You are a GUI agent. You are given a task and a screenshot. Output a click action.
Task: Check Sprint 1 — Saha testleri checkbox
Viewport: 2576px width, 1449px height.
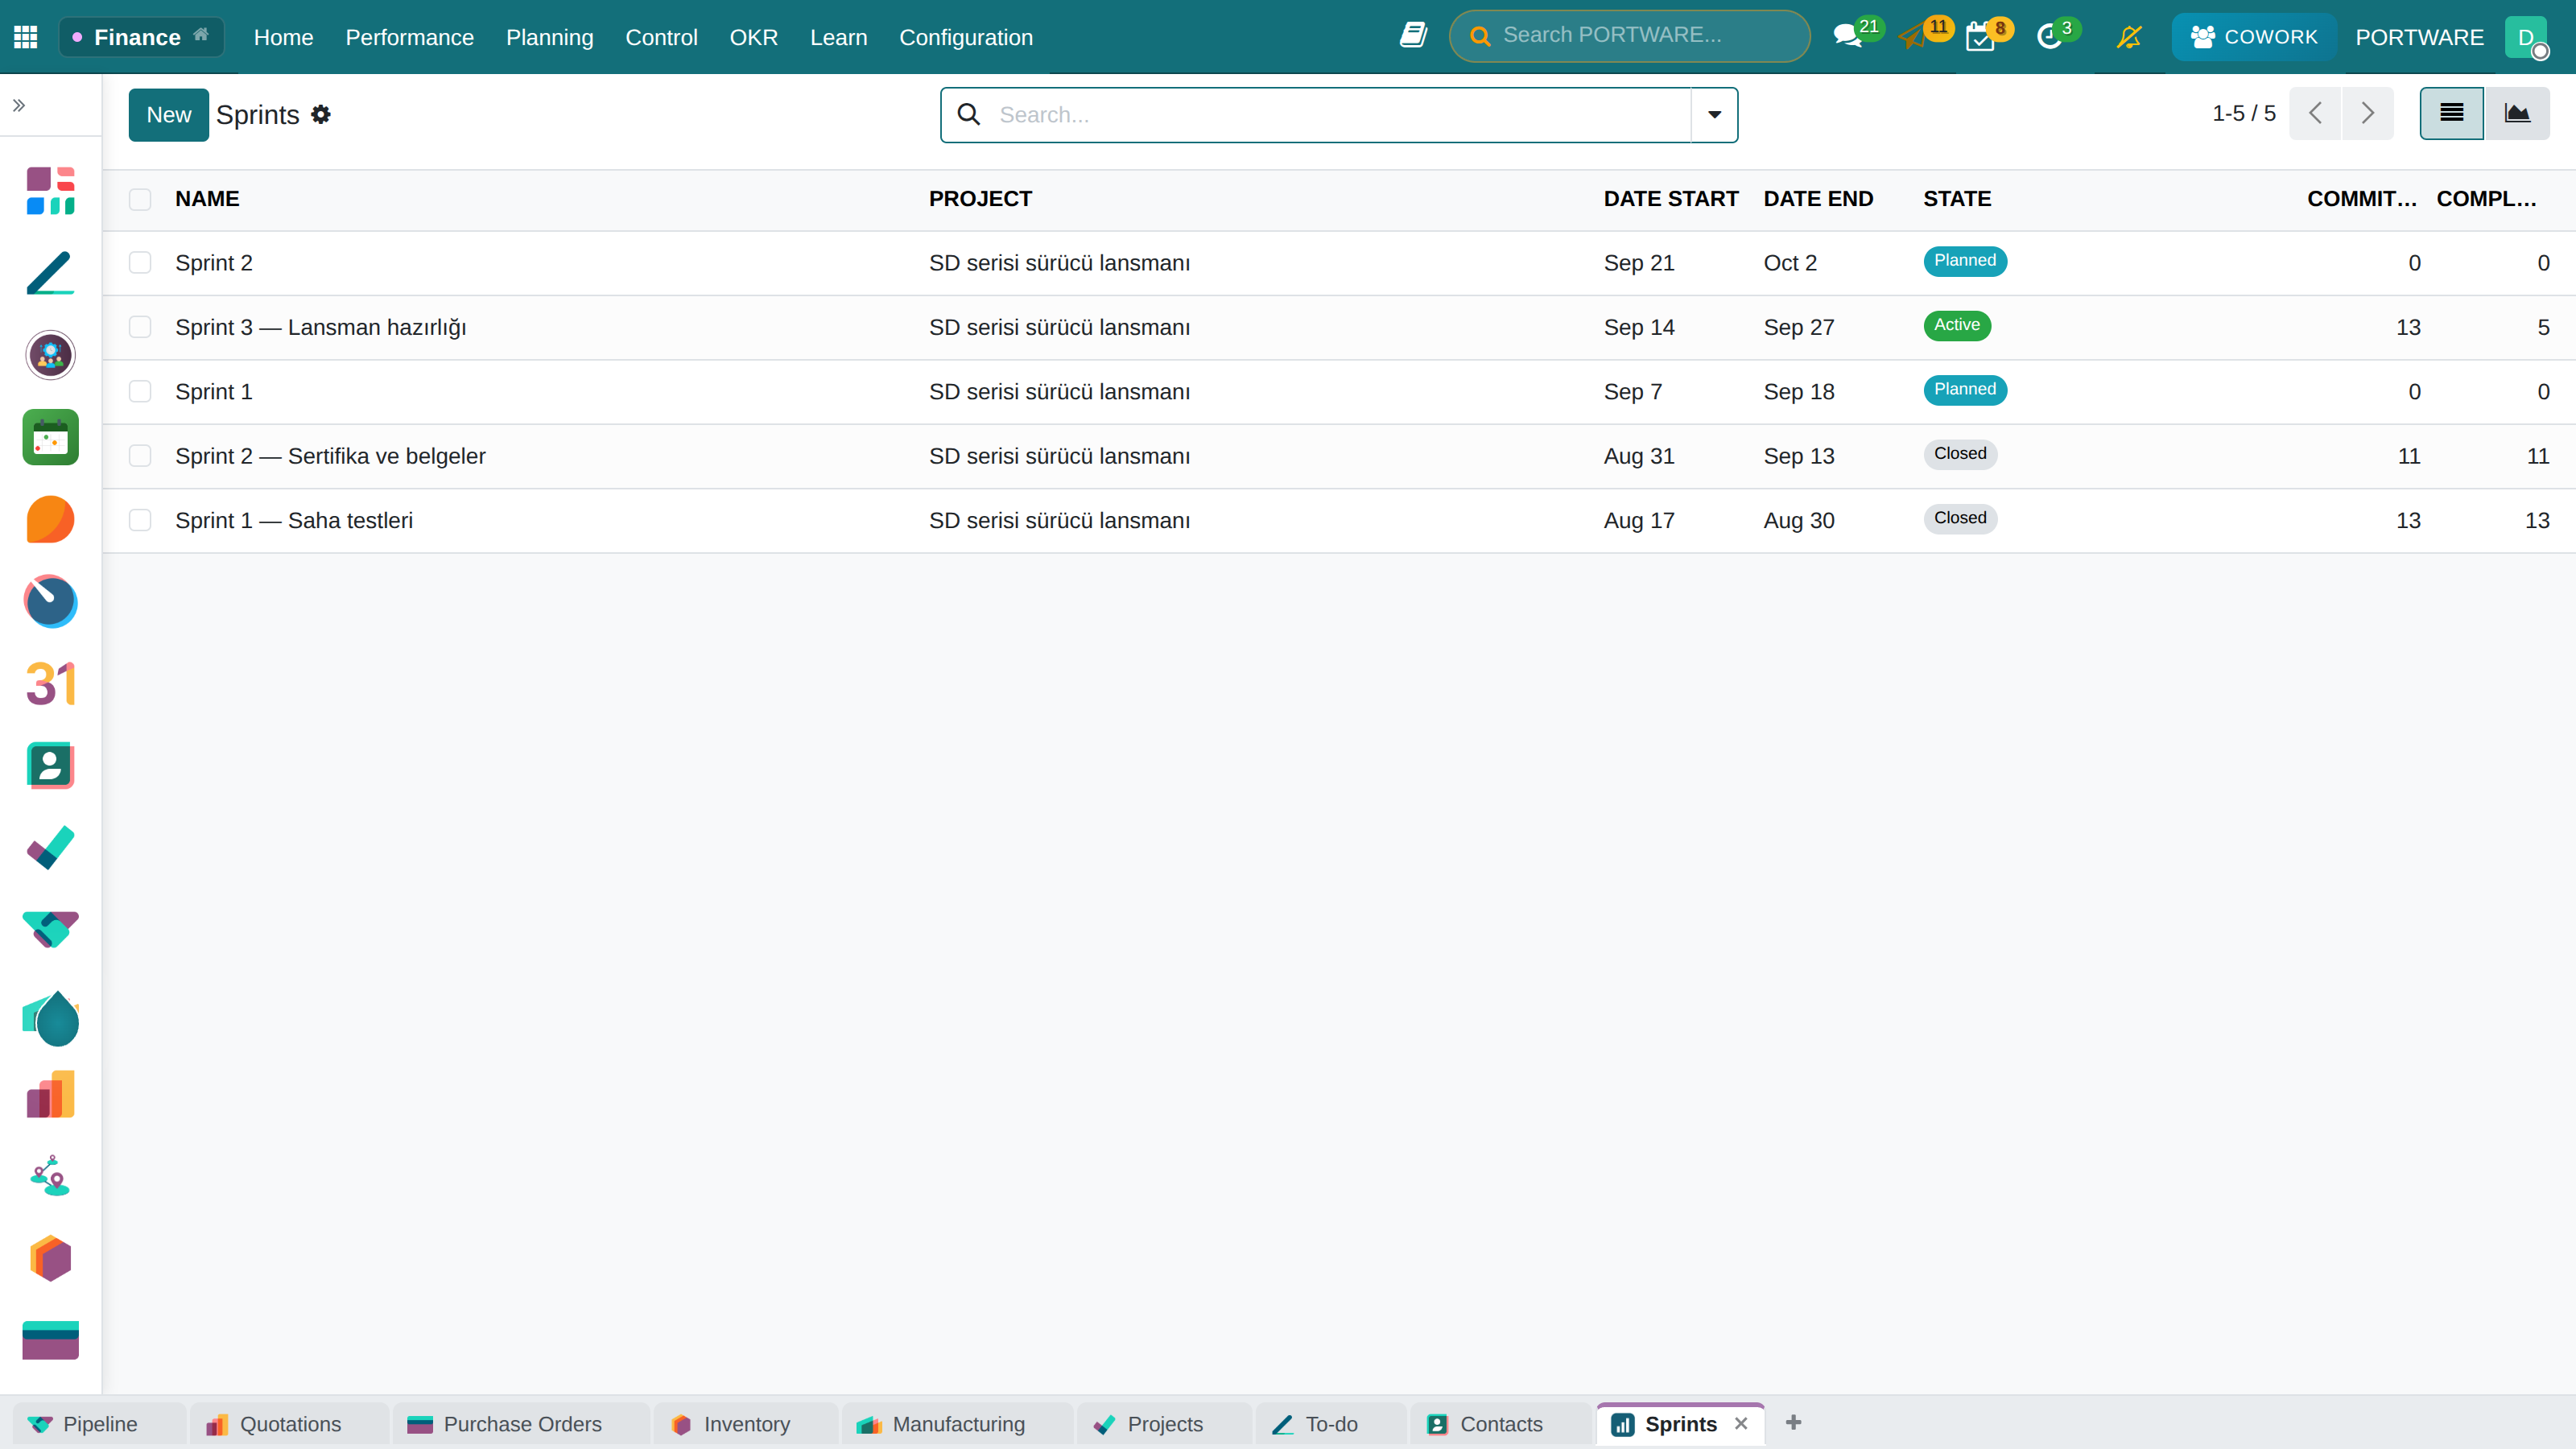140,520
